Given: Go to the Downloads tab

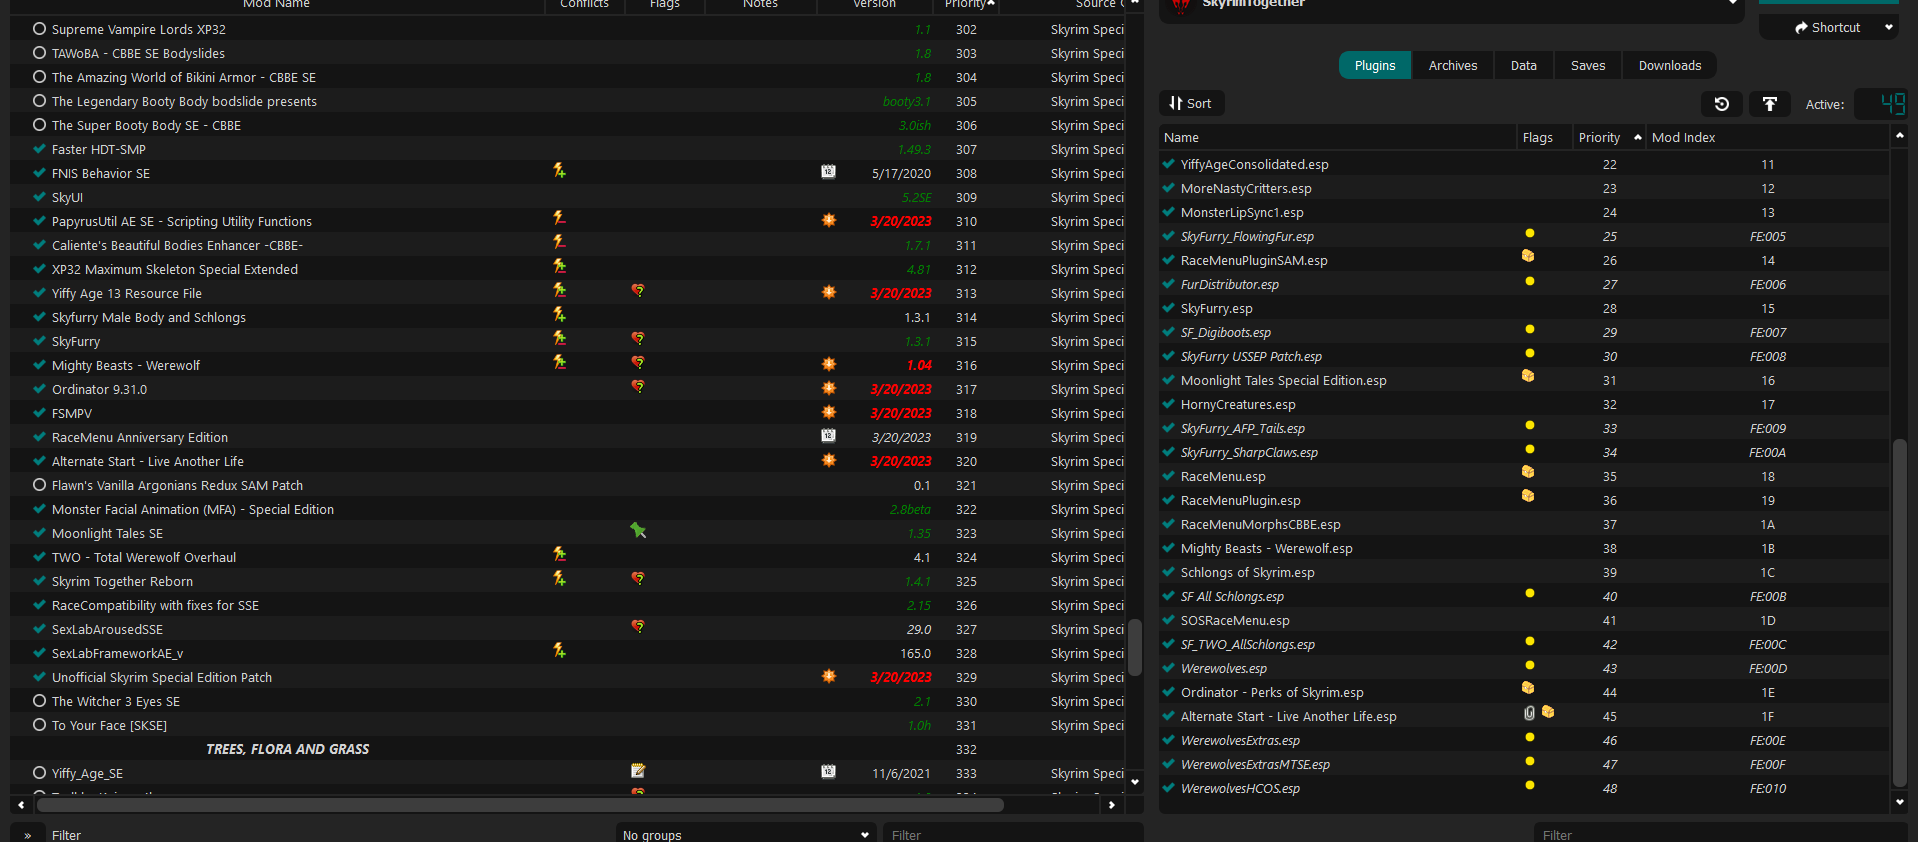Looking at the screenshot, I should [x=1670, y=66].
